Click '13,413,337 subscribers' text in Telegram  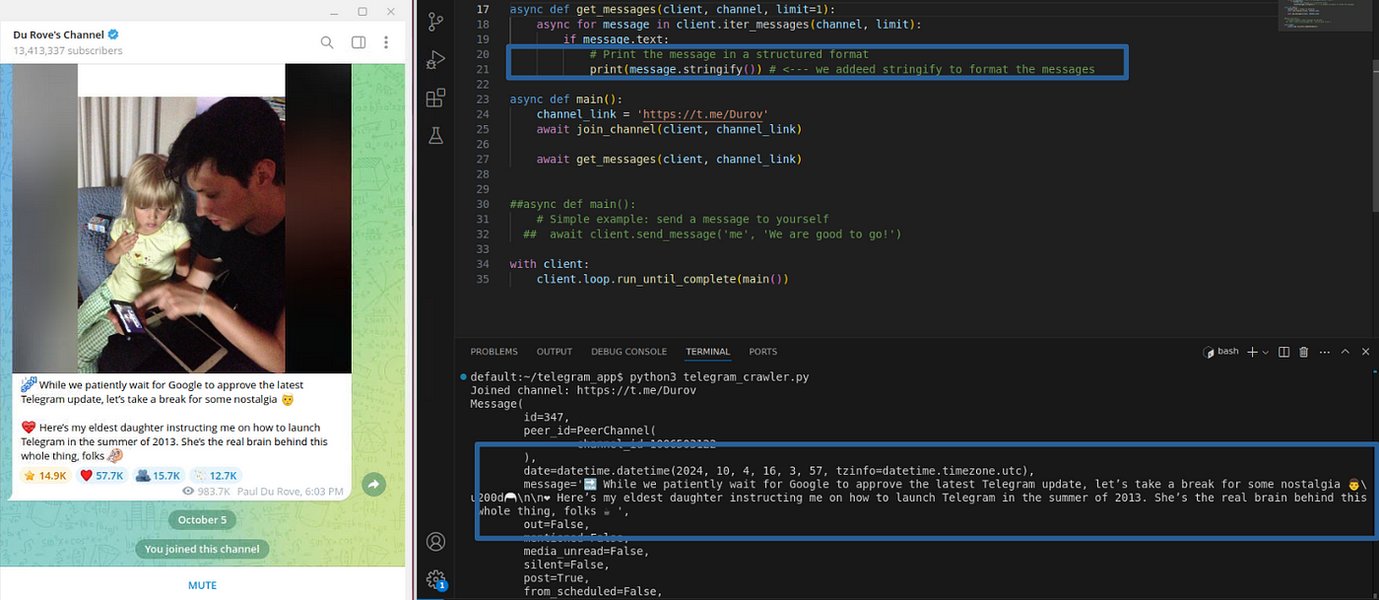click(68, 50)
